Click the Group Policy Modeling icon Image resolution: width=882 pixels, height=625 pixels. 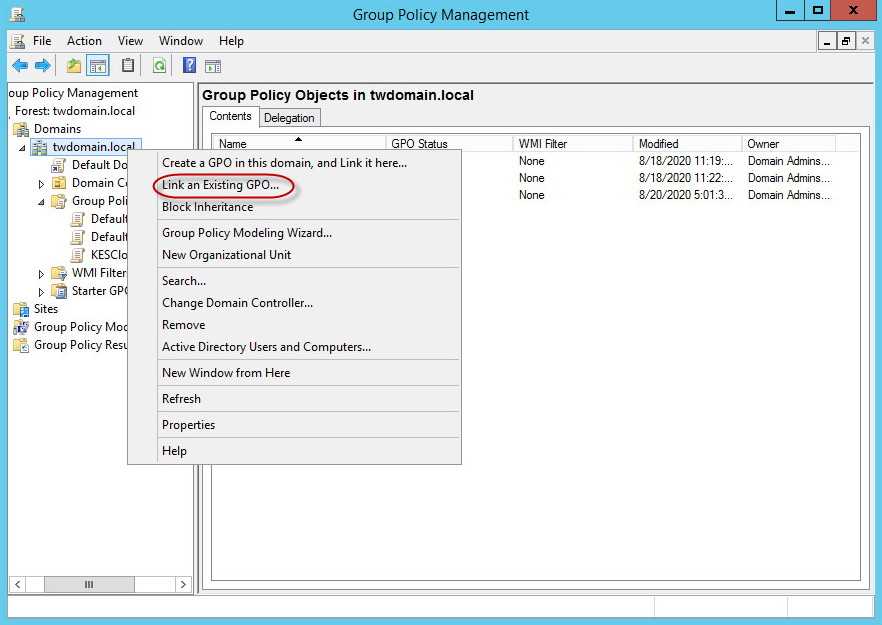pyautogui.click(x=22, y=327)
